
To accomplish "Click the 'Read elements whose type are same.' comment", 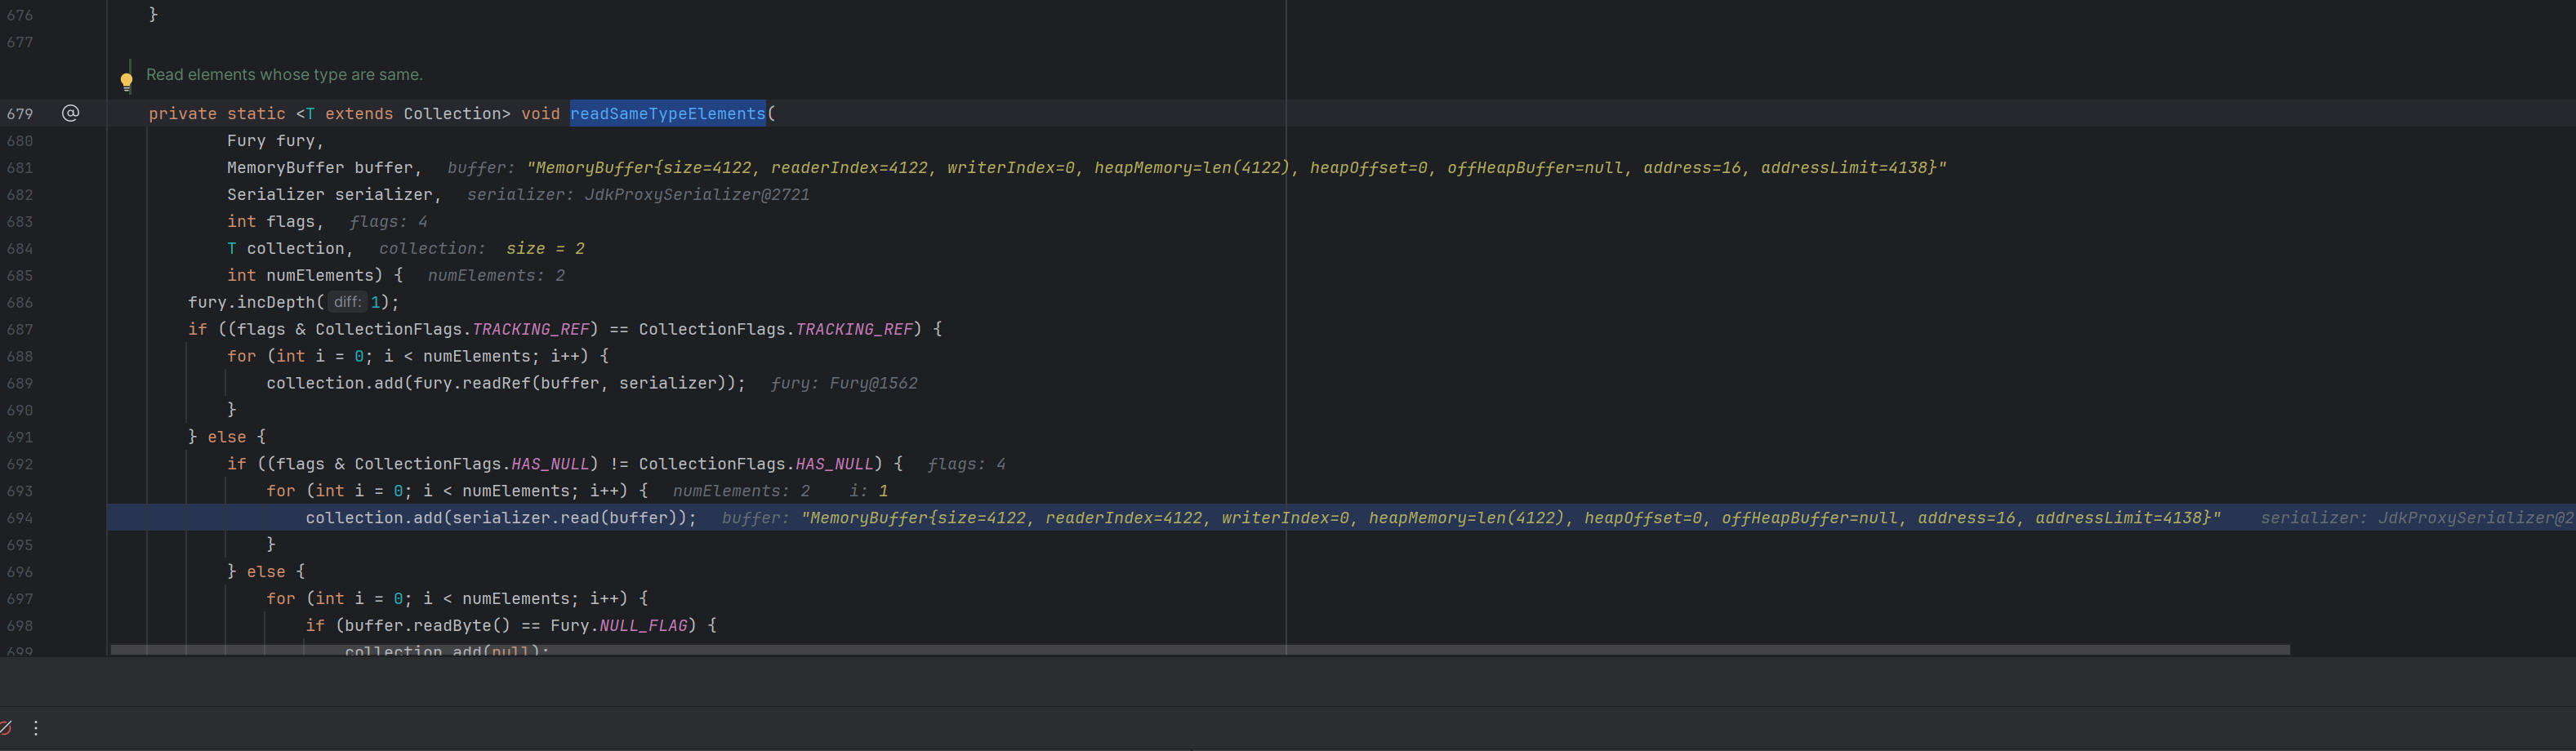I will (x=284, y=75).
